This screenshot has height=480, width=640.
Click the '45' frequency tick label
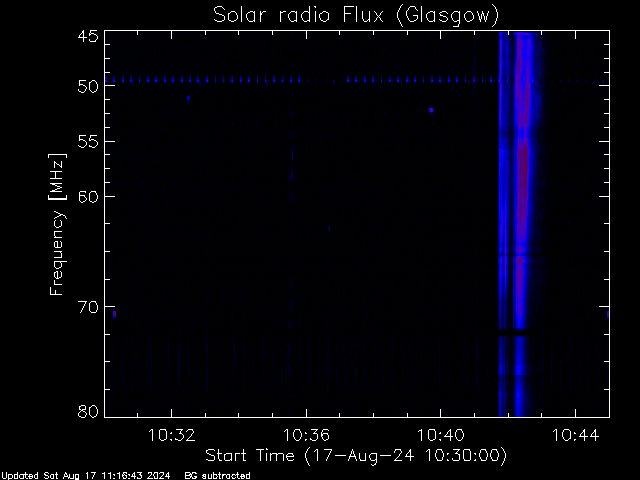(x=88, y=36)
